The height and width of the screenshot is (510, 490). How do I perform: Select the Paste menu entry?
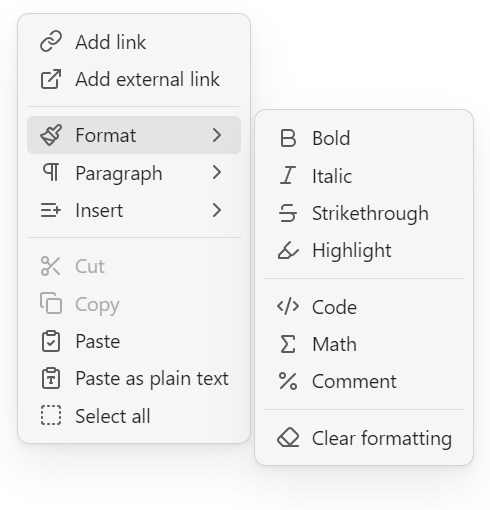134,341
